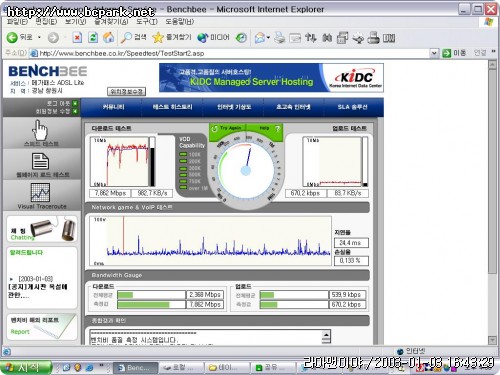
Task: Expand the address bar dropdown arrow
Action: point(434,53)
